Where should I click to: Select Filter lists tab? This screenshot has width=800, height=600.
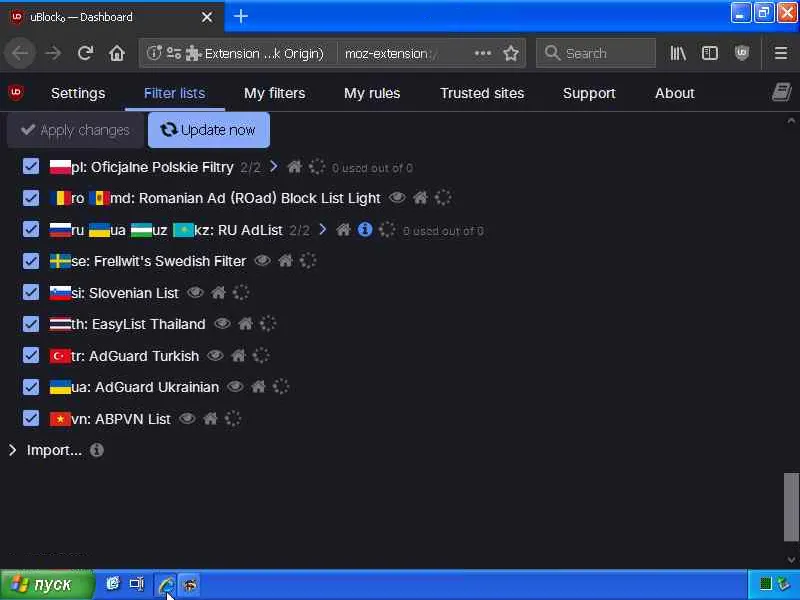(x=174, y=93)
